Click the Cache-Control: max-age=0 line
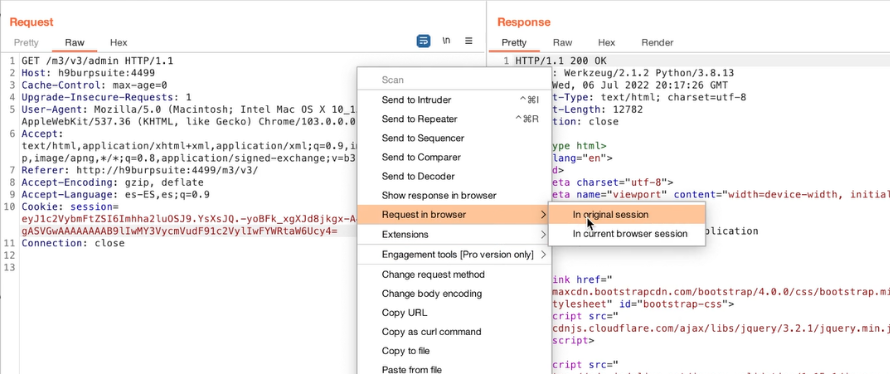 94,85
